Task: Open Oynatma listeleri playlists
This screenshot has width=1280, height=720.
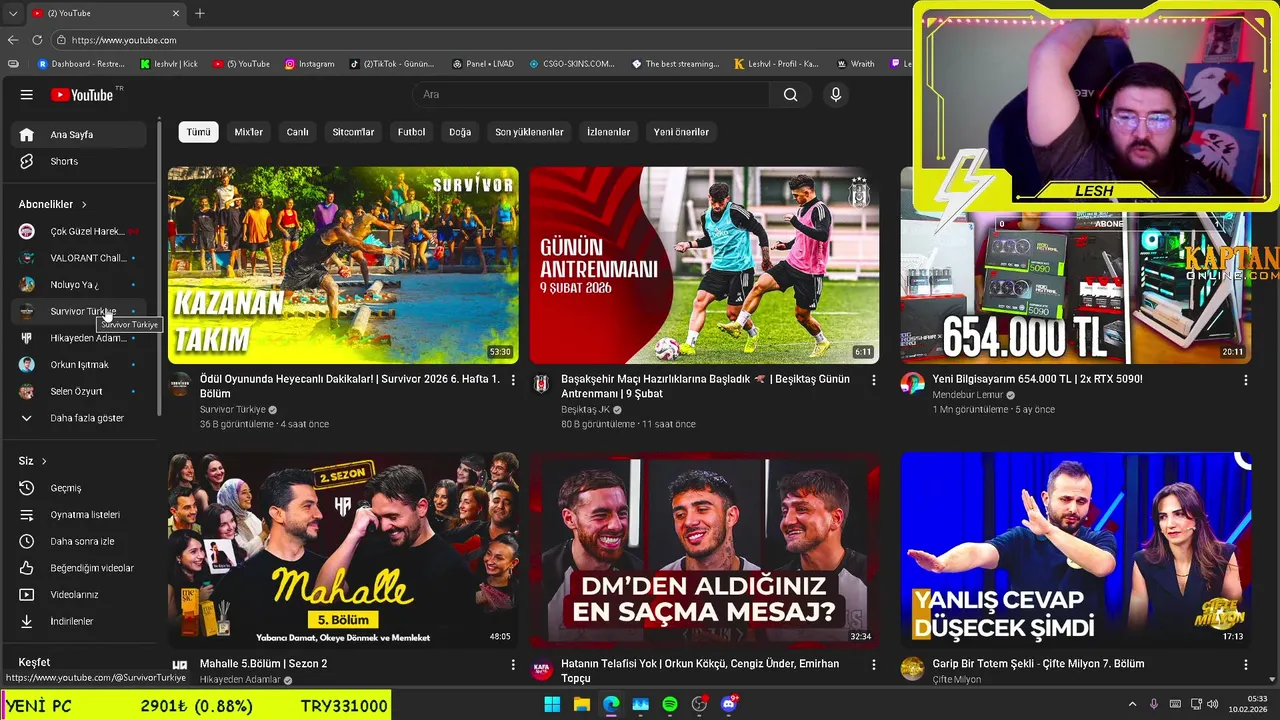Action: tap(79, 515)
